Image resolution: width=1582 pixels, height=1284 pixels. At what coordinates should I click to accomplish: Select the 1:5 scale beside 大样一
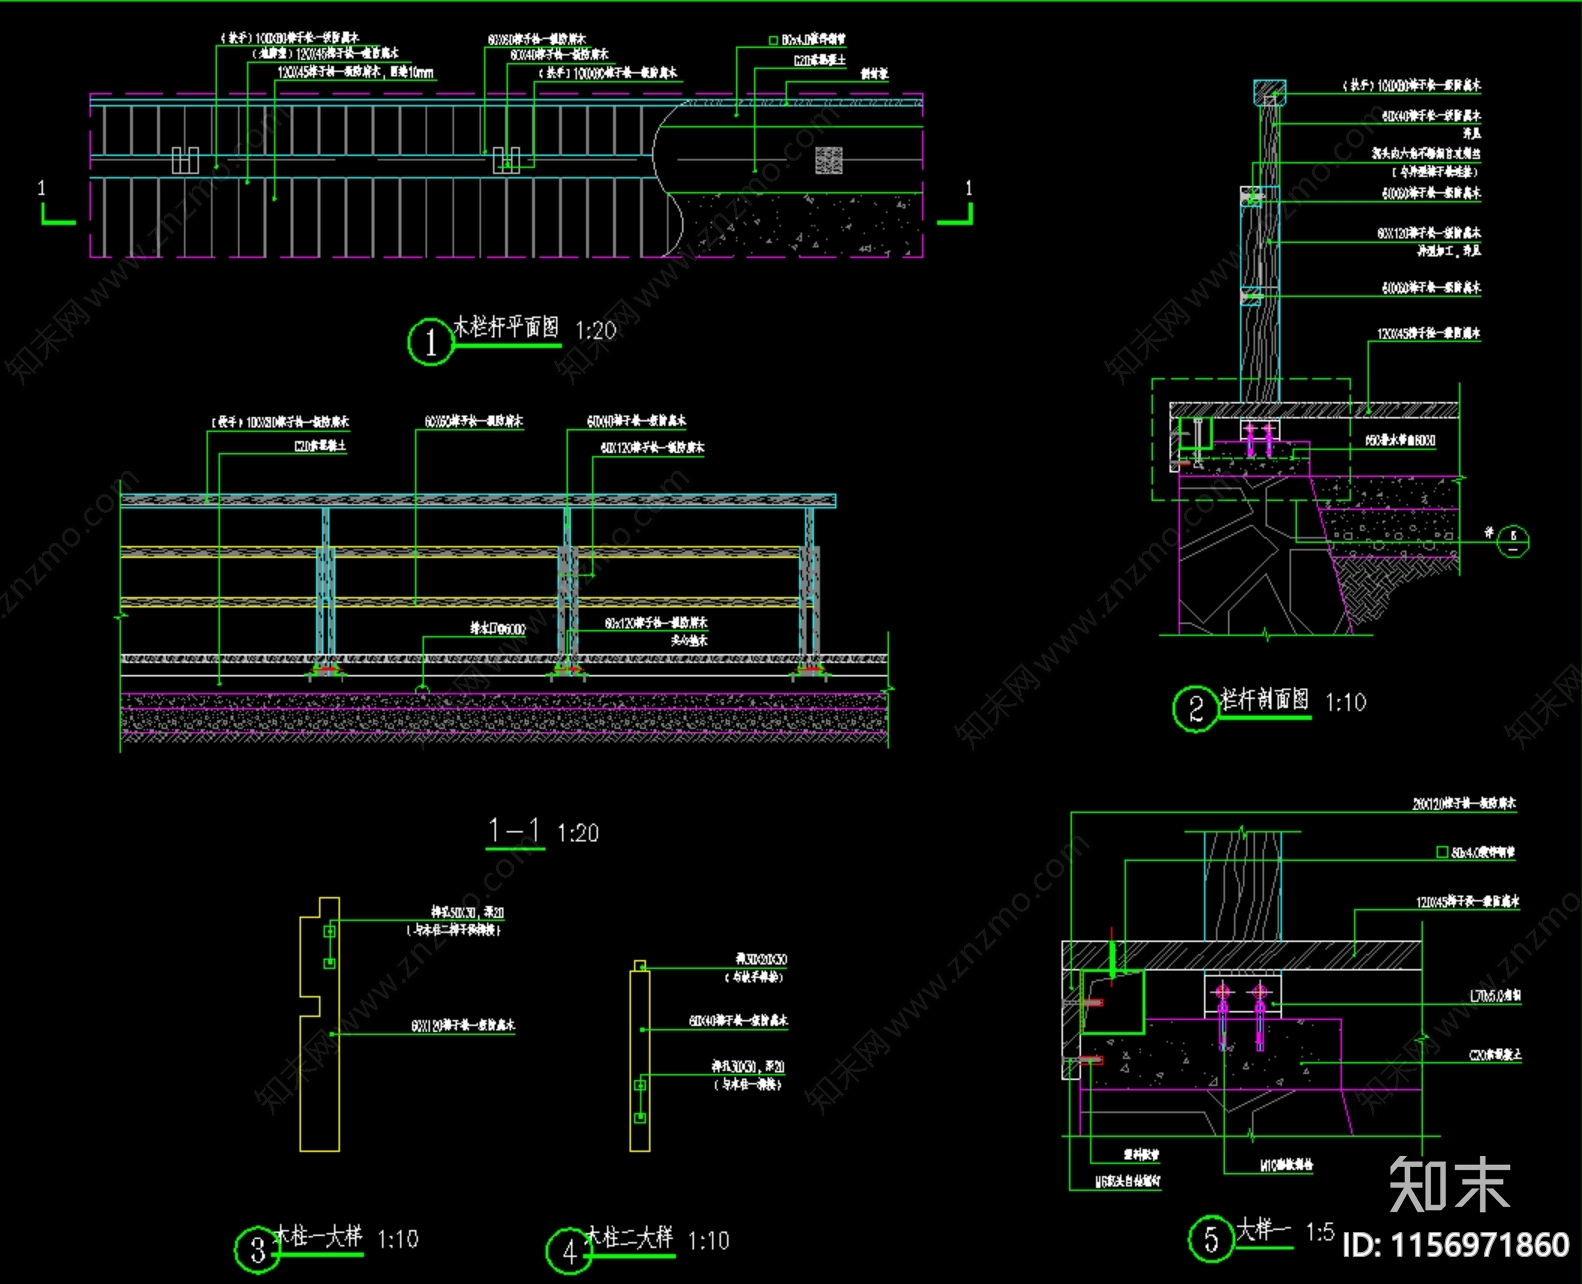(1320, 1232)
